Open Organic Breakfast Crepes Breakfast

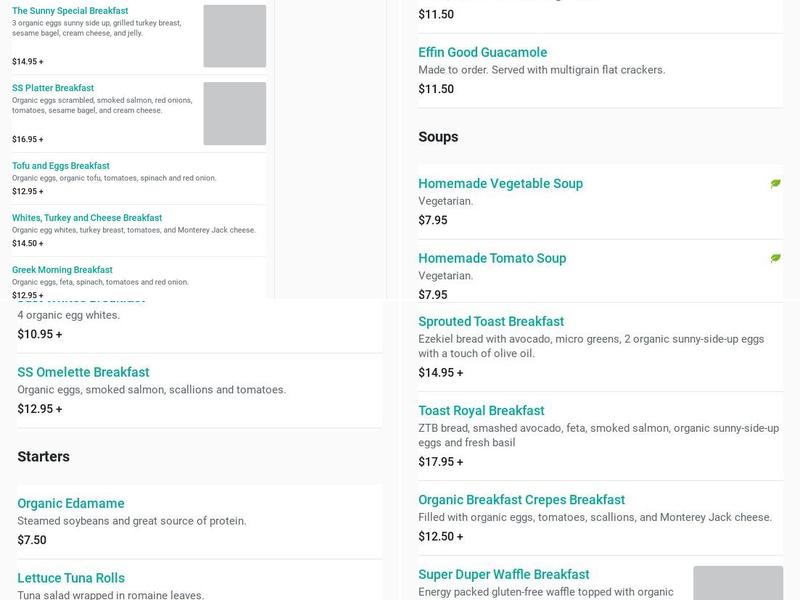(521, 500)
